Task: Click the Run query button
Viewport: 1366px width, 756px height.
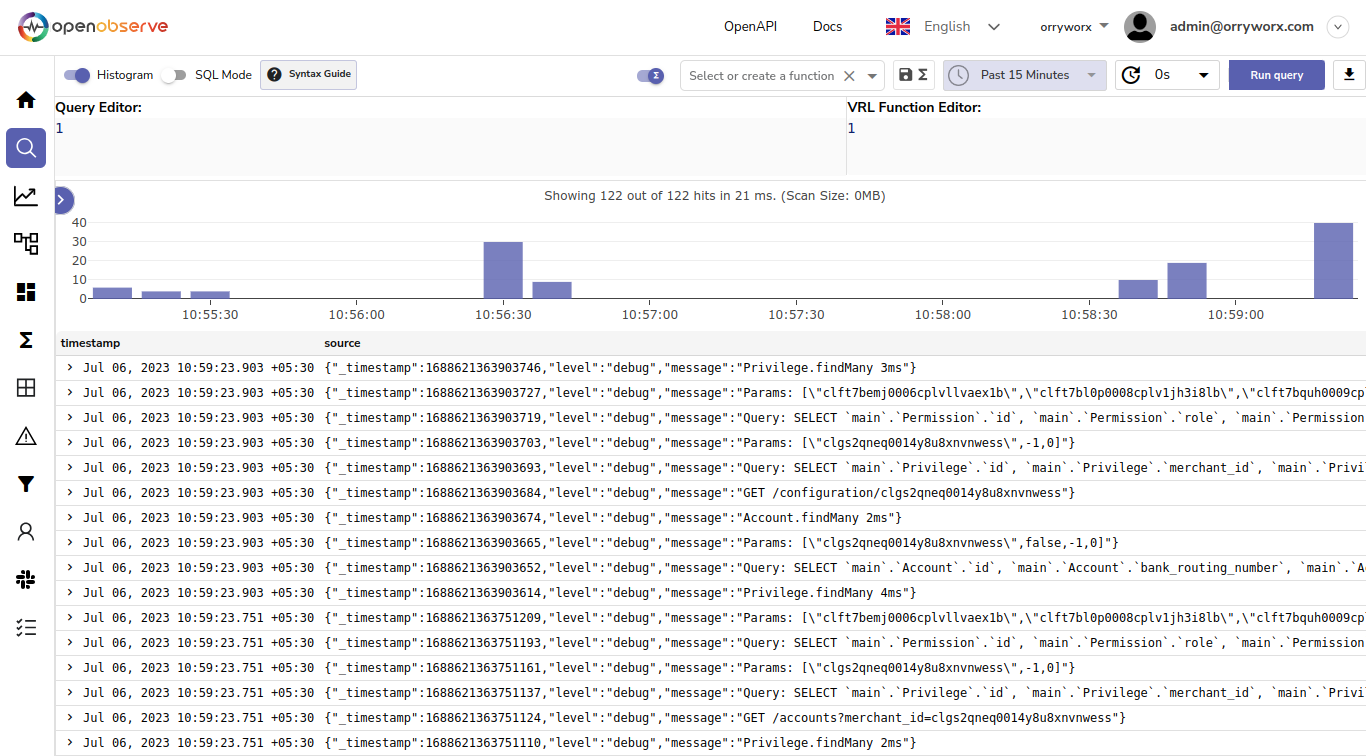Action: coord(1276,74)
